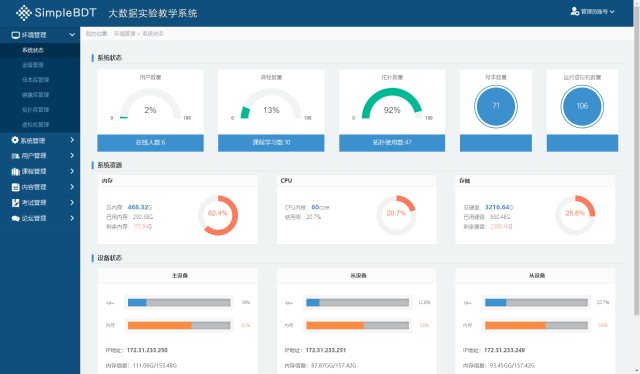Expand the 内容管理 chevron

coord(72,187)
